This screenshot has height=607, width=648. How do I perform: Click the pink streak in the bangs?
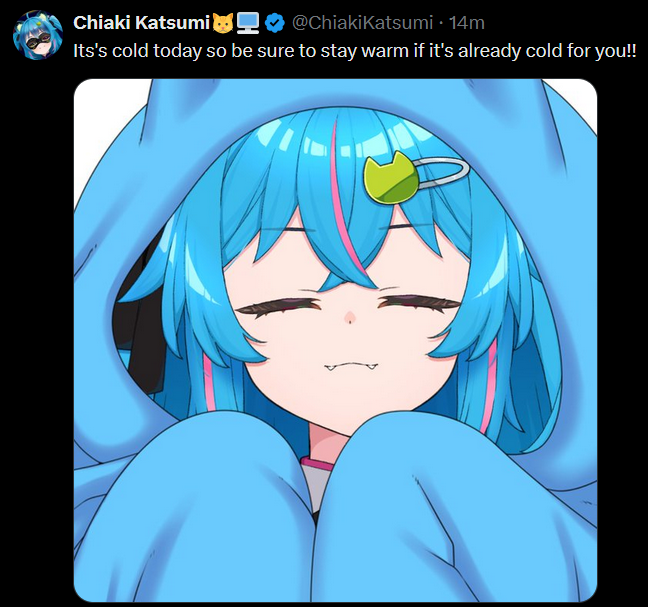[347, 202]
